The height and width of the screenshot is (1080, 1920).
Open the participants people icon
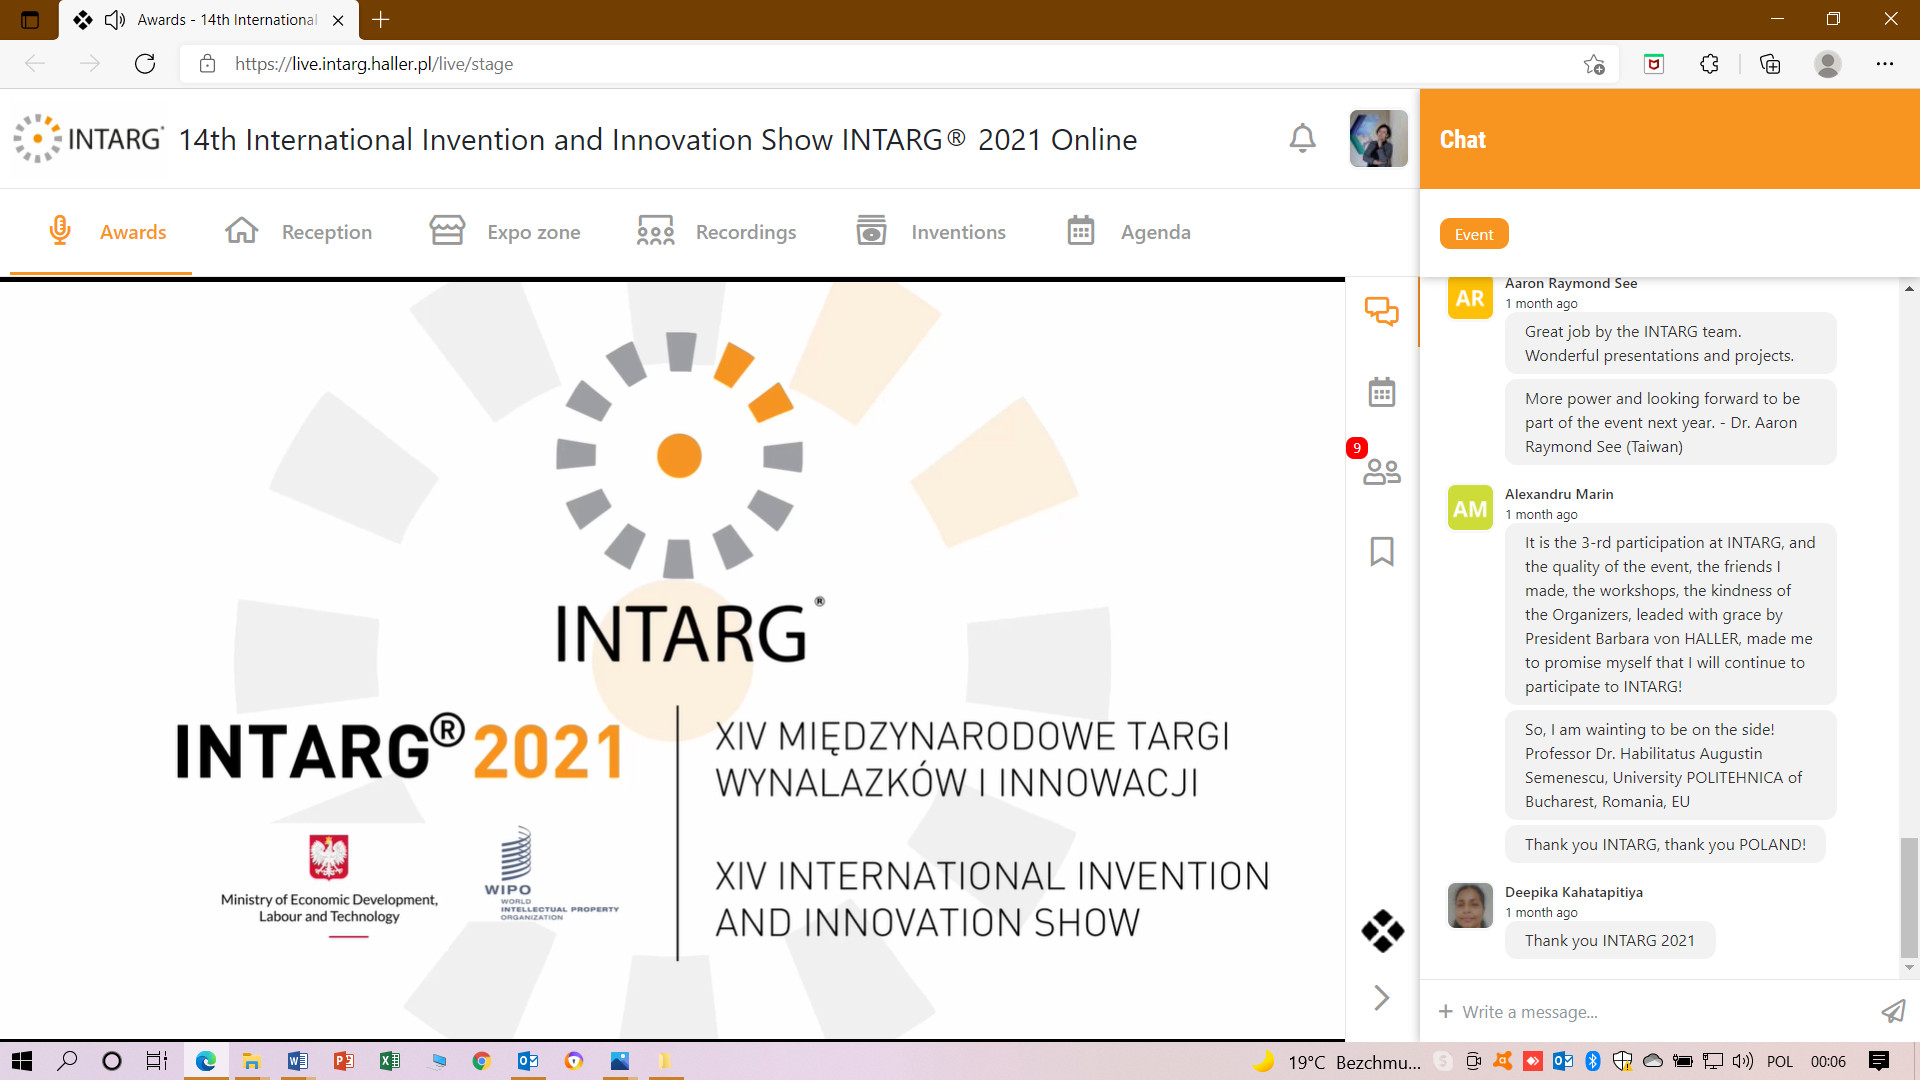(x=1382, y=471)
